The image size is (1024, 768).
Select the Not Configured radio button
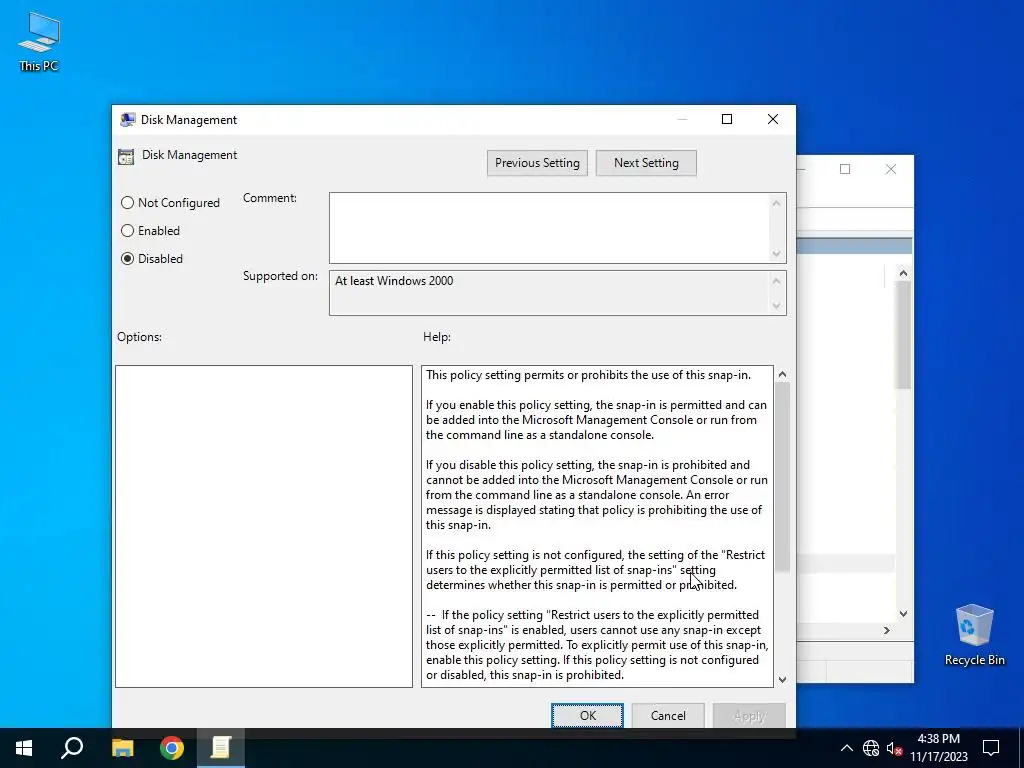tap(127, 203)
